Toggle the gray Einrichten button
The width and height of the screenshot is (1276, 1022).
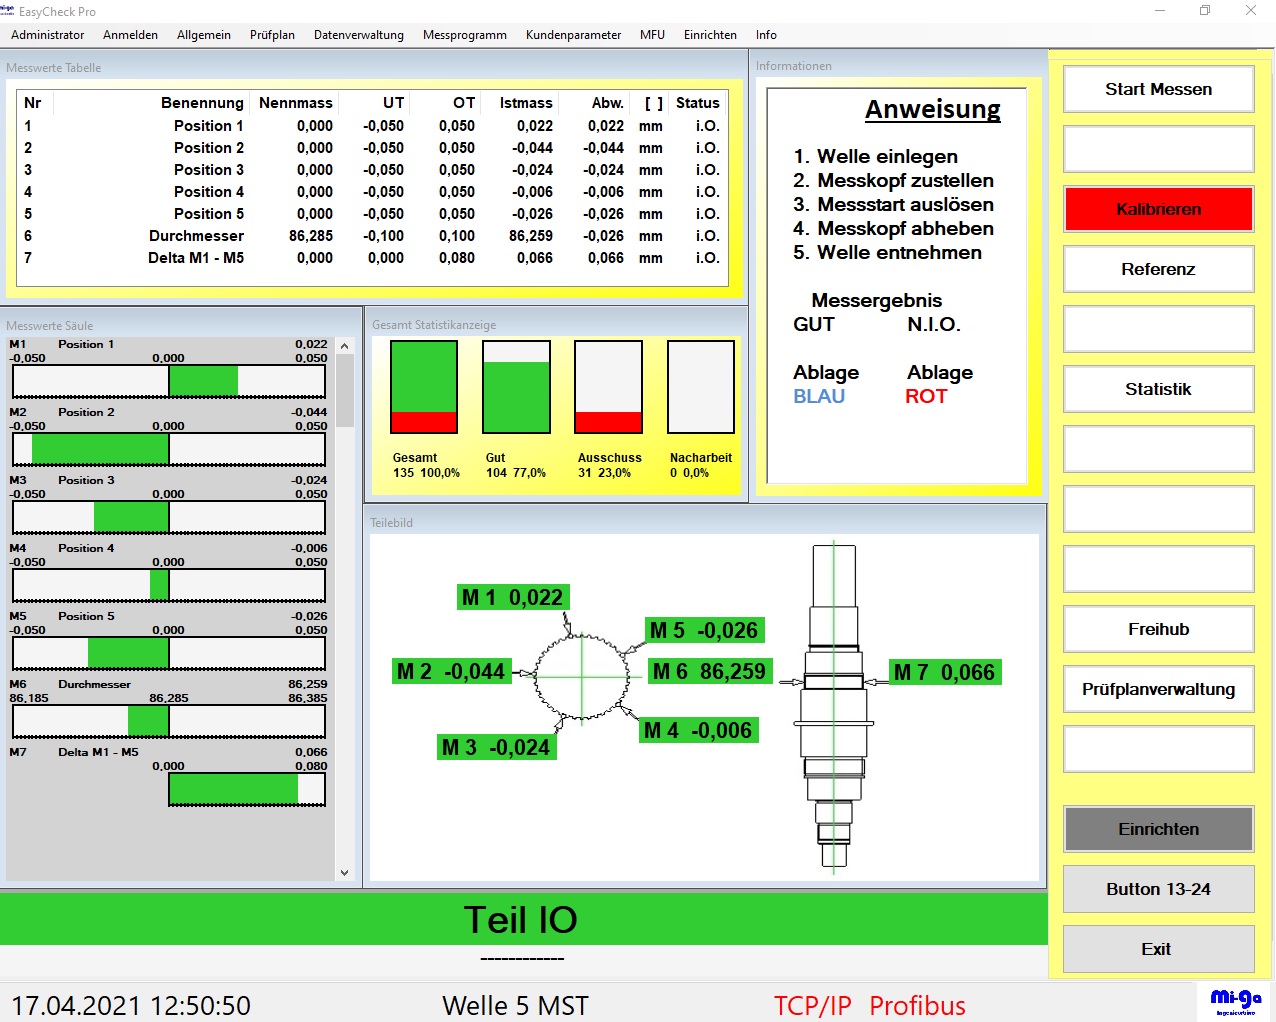(x=1158, y=829)
